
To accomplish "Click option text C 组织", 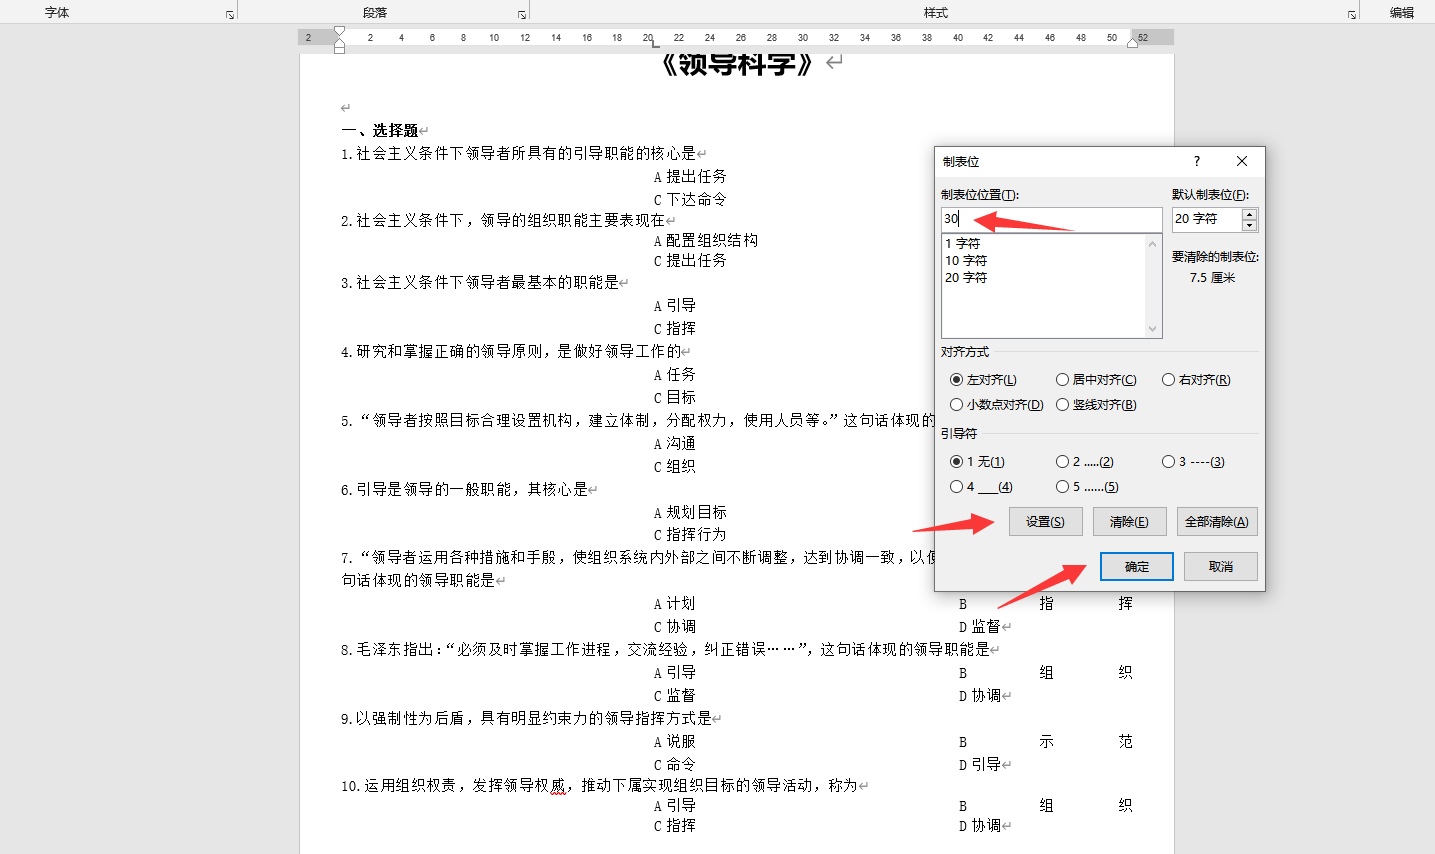I will tap(674, 467).
